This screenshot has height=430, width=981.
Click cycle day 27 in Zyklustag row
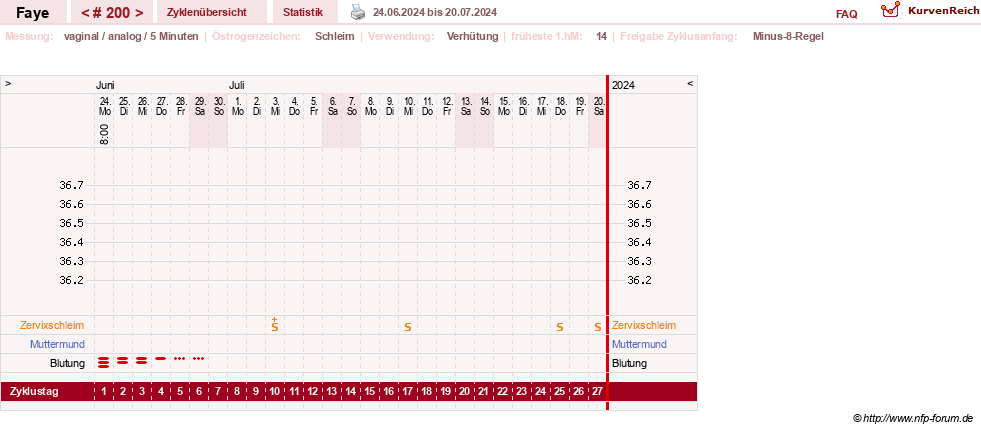[x=597, y=392]
